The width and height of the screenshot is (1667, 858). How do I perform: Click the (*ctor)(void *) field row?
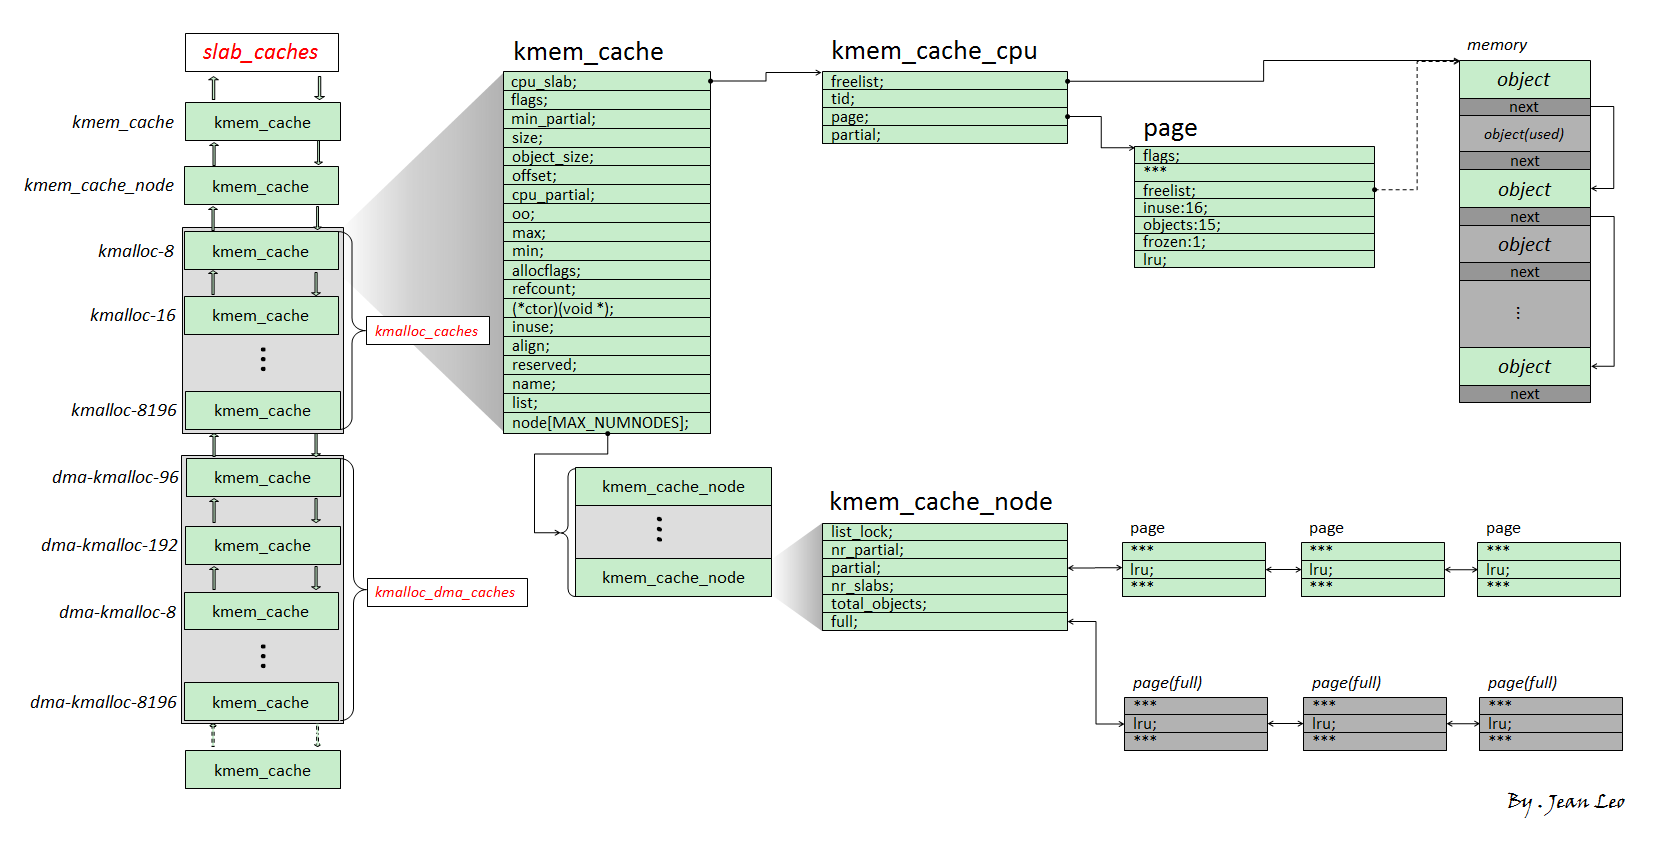[x=606, y=308]
